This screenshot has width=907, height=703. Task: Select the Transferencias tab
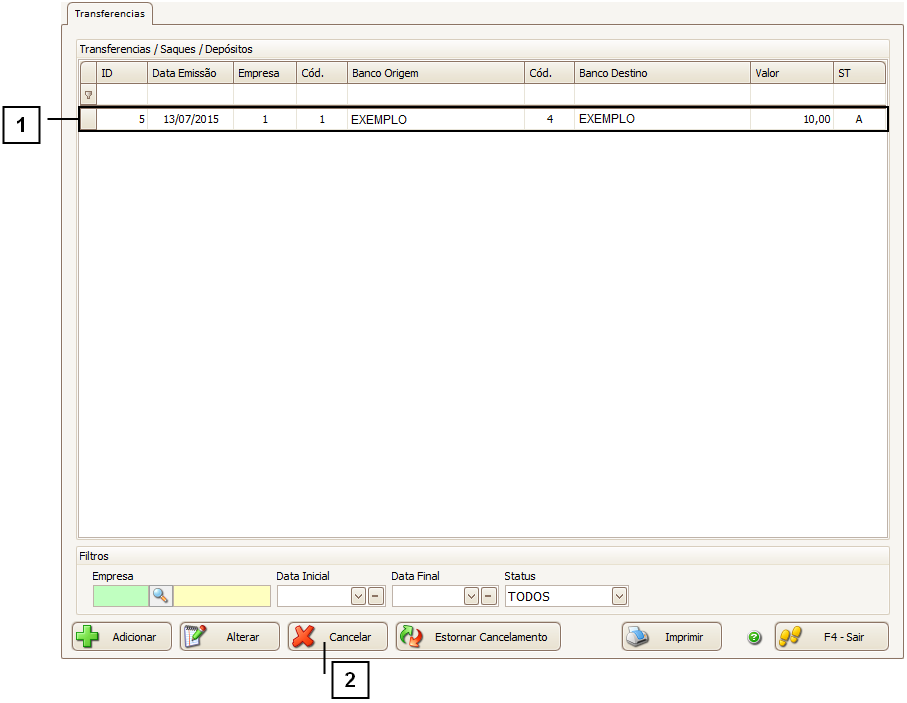109,14
